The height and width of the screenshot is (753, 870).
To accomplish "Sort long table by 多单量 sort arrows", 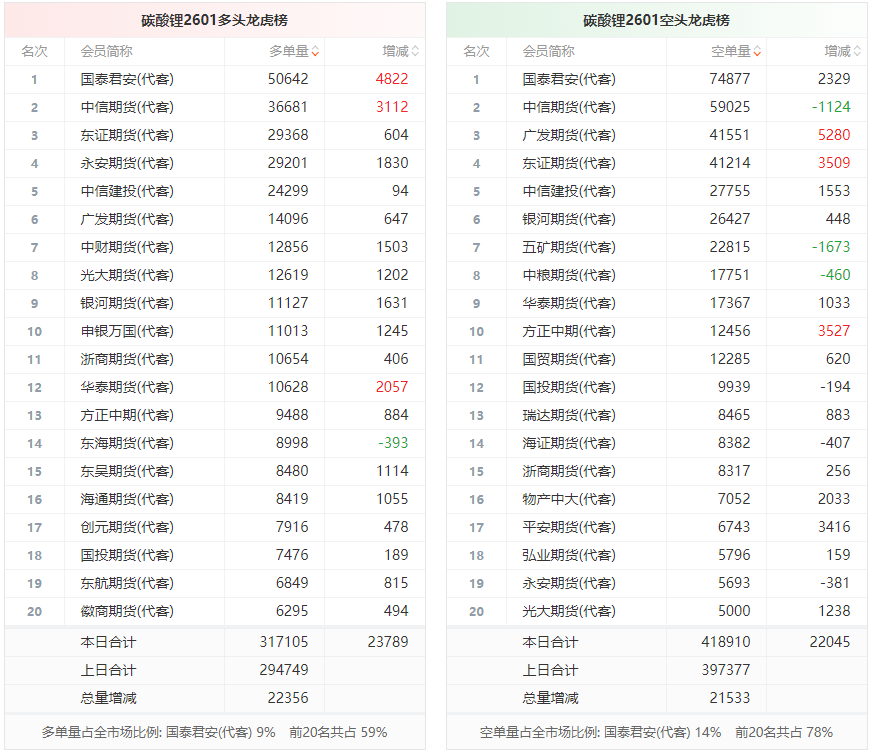I will (x=315, y=52).
